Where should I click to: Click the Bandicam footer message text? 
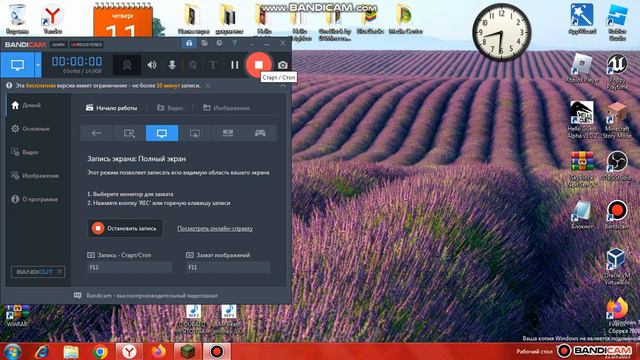(x=152, y=296)
